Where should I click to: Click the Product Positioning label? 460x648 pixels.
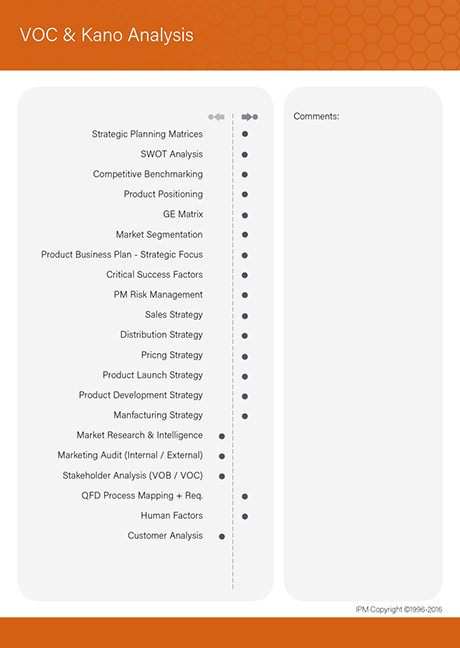pos(163,194)
